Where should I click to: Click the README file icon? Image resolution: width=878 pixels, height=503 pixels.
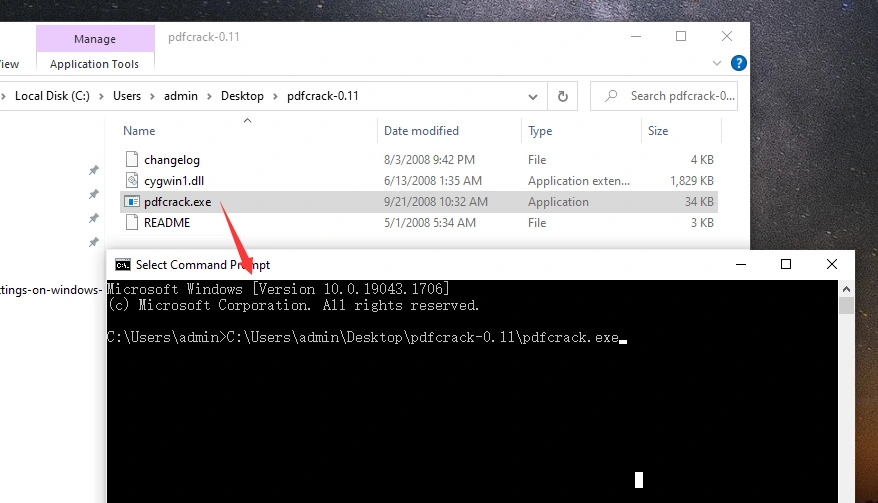132,222
